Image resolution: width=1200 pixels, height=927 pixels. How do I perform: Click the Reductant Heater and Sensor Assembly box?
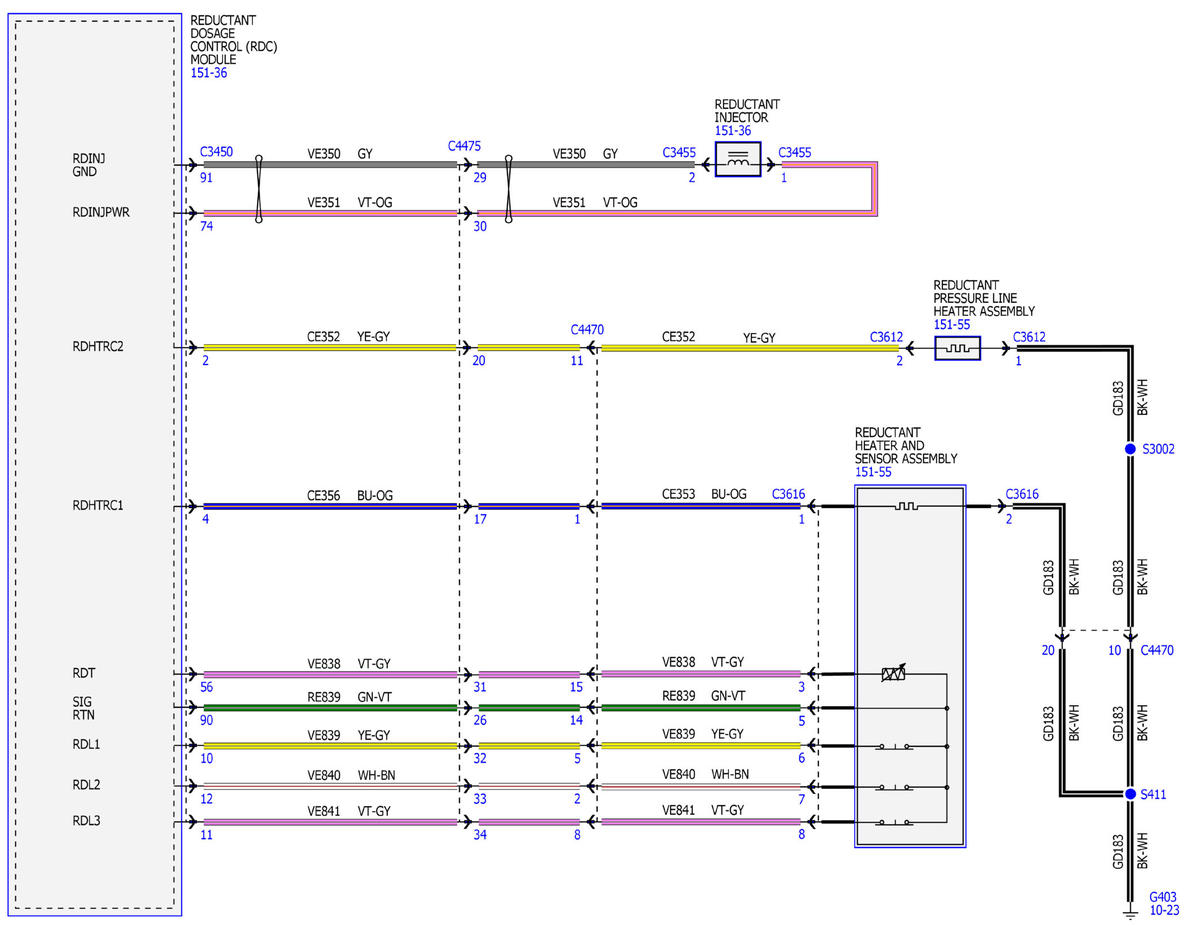coord(911,666)
